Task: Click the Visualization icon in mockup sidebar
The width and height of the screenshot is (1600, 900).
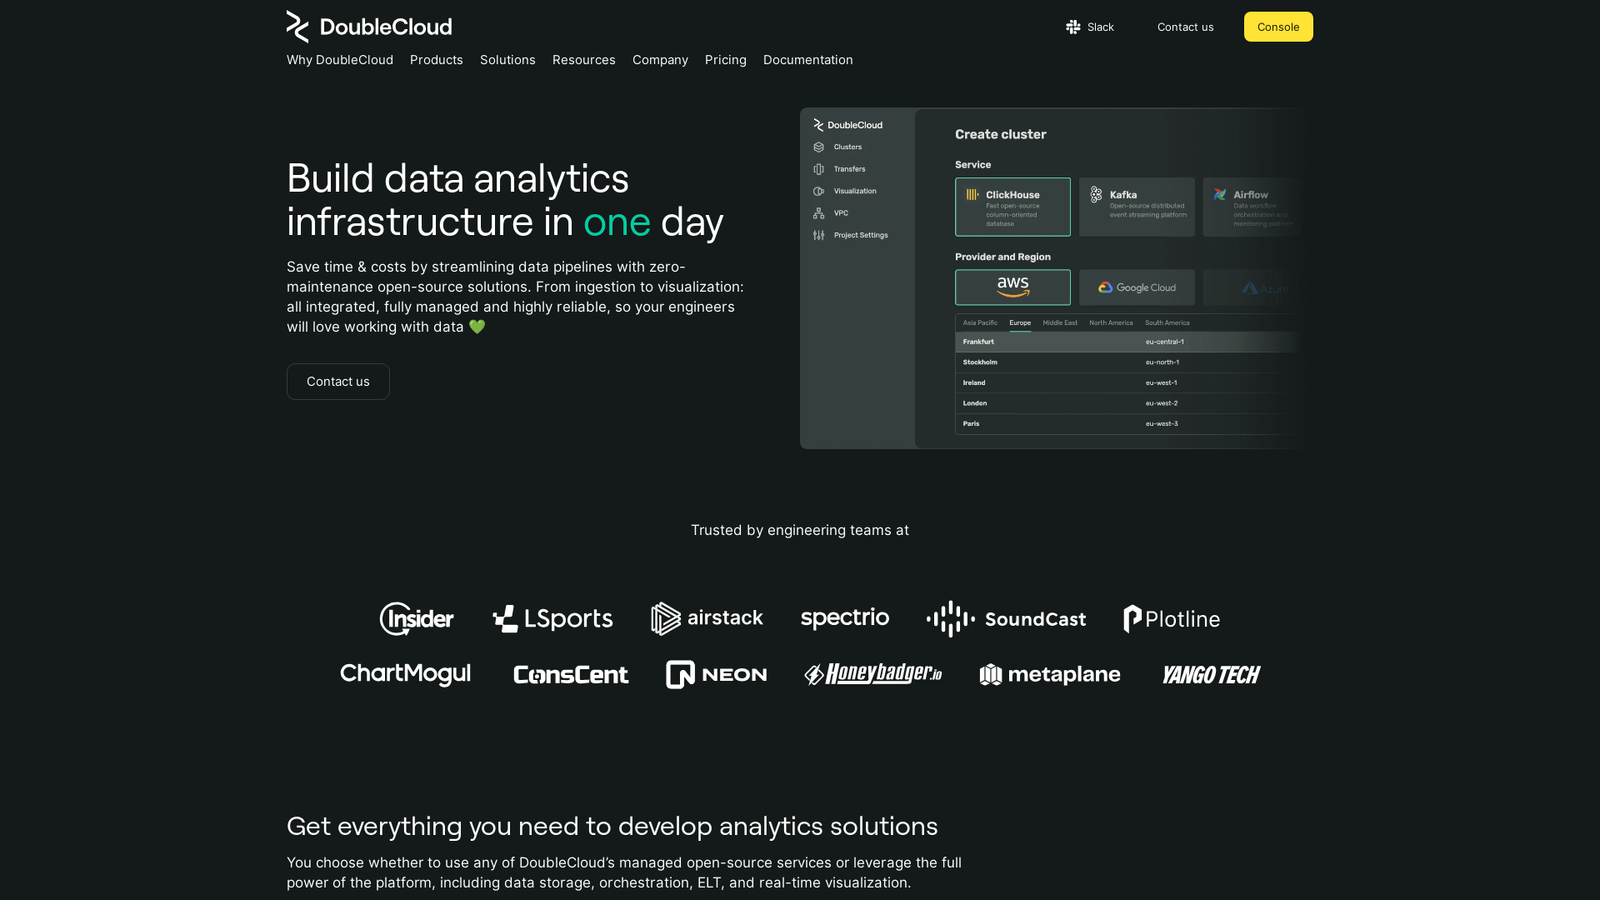Action: pos(819,191)
